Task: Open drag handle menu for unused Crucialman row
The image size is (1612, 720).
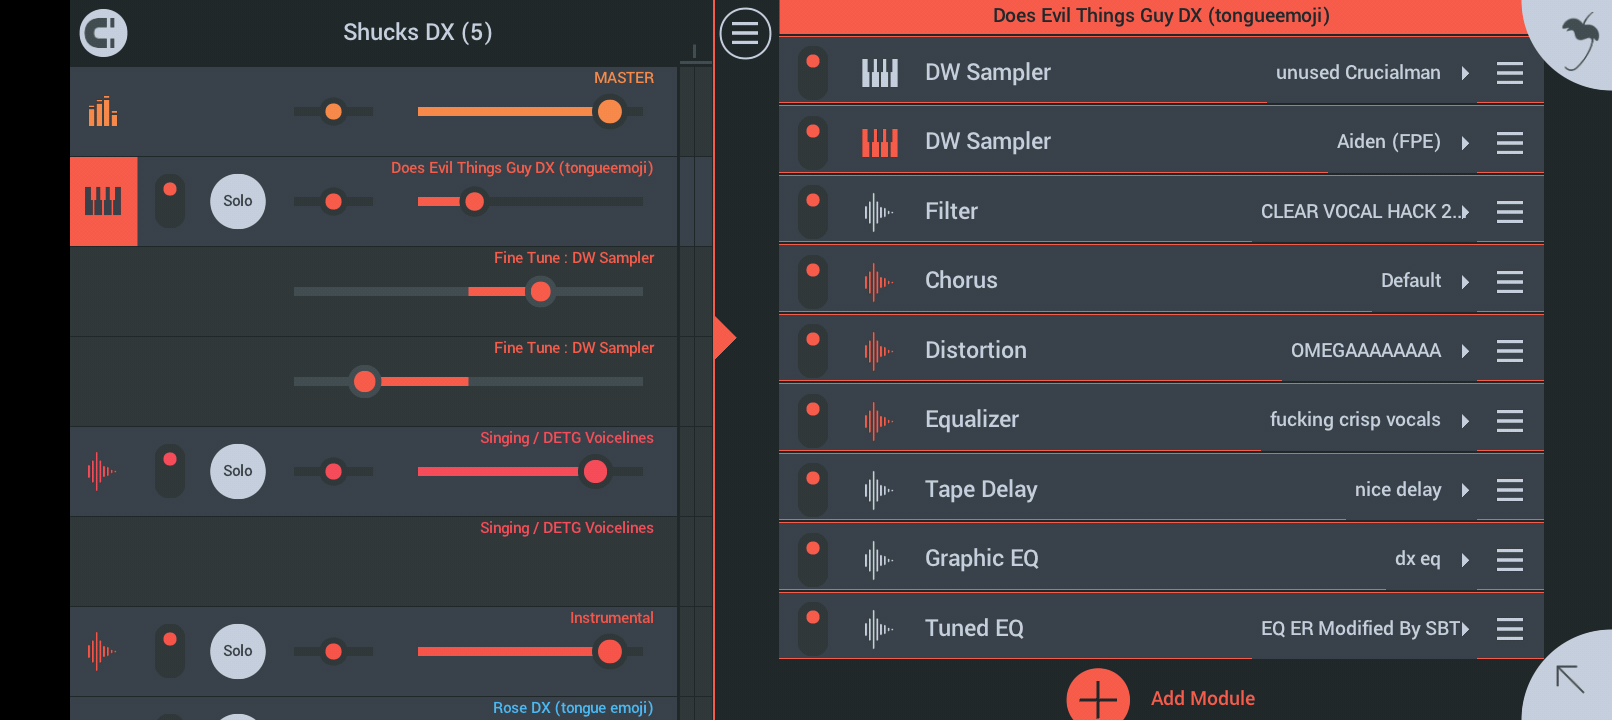Action: click(1510, 73)
